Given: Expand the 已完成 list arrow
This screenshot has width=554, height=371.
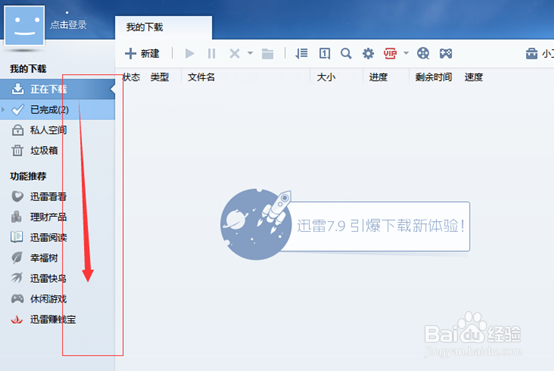Looking at the screenshot, I should coord(3,110).
